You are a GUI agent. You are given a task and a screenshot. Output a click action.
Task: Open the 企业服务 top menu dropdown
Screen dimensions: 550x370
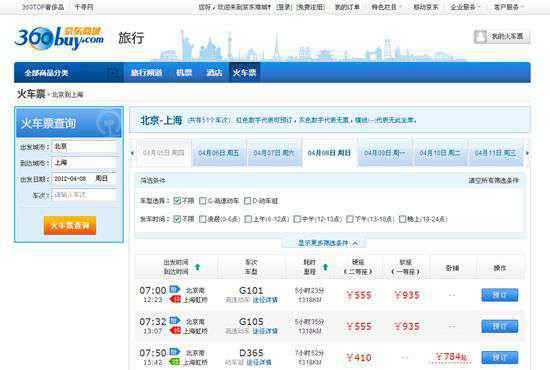(x=465, y=7)
